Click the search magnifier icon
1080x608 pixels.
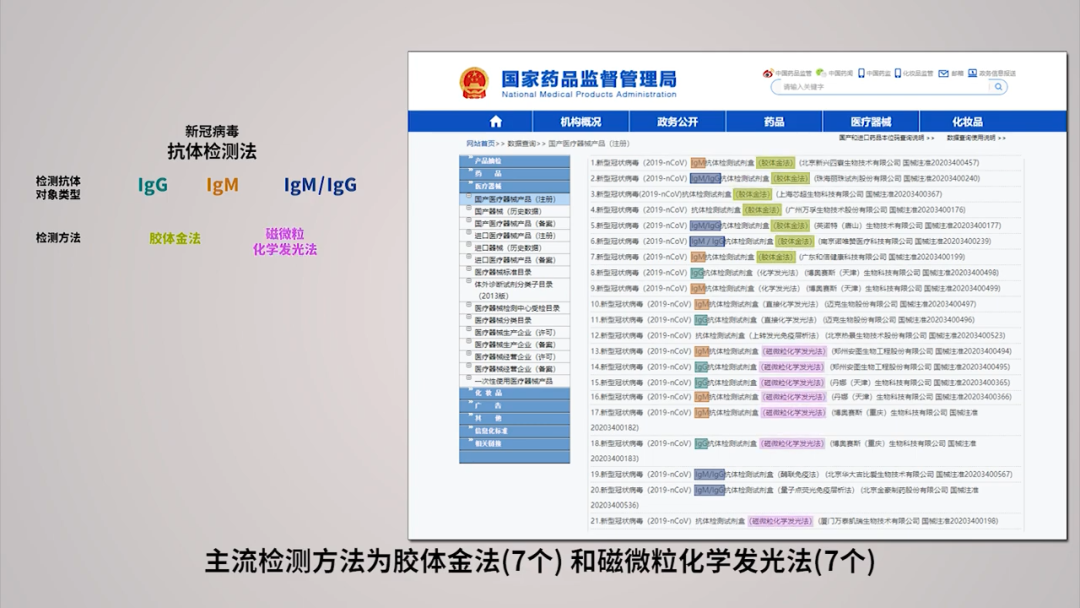998,87
